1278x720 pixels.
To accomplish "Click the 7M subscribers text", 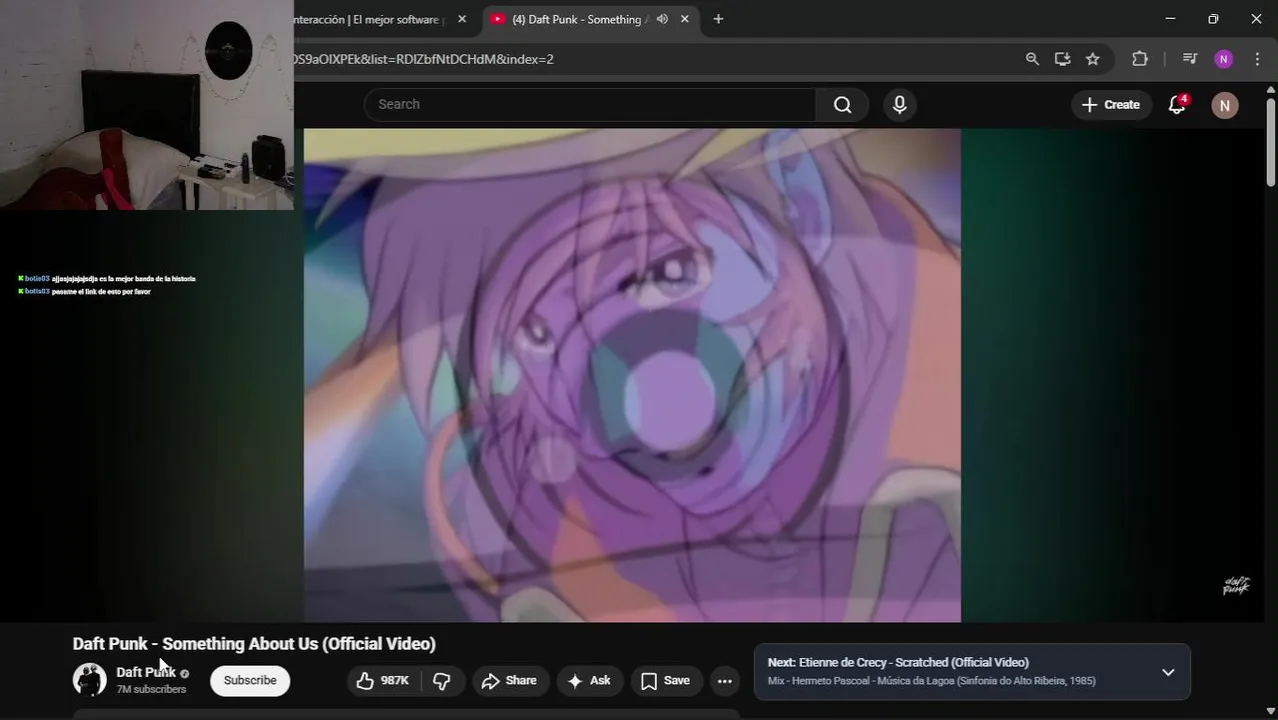I will [x=151, y=690].
